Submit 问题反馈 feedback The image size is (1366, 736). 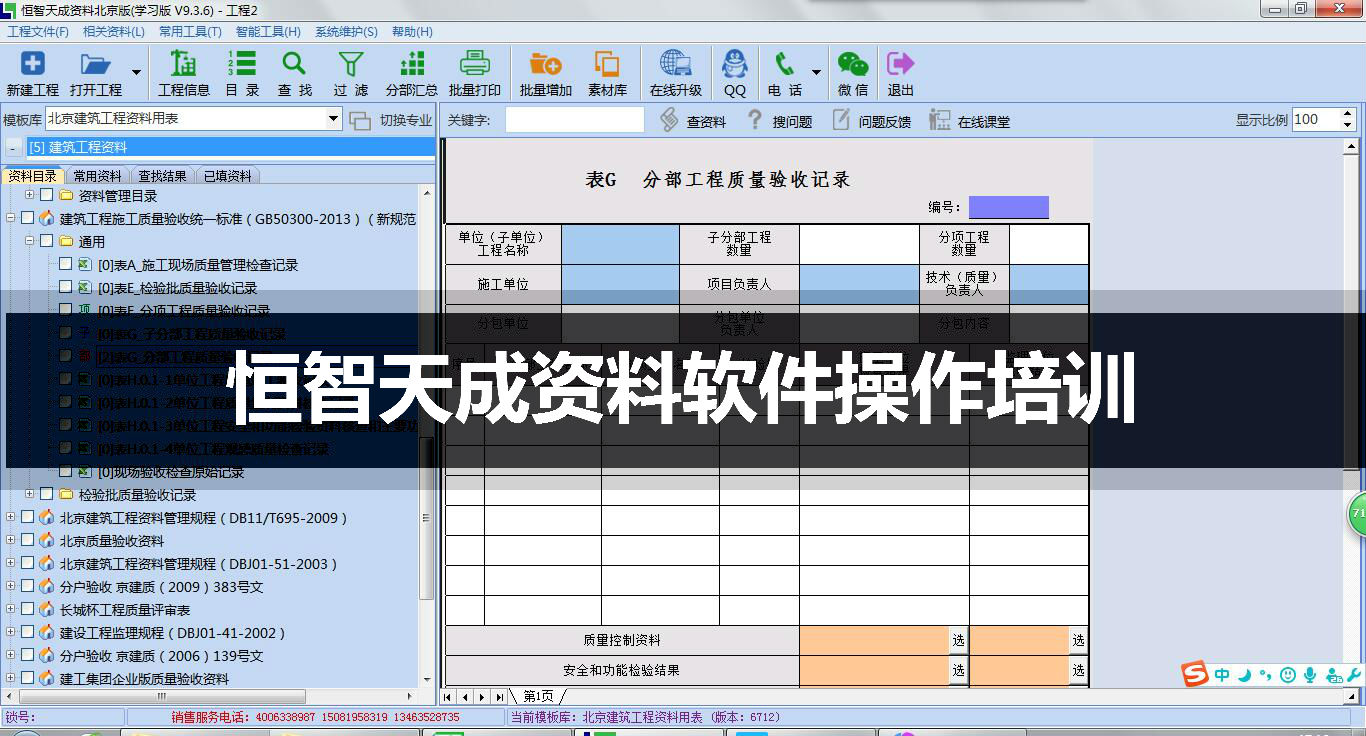pos(871,120)
